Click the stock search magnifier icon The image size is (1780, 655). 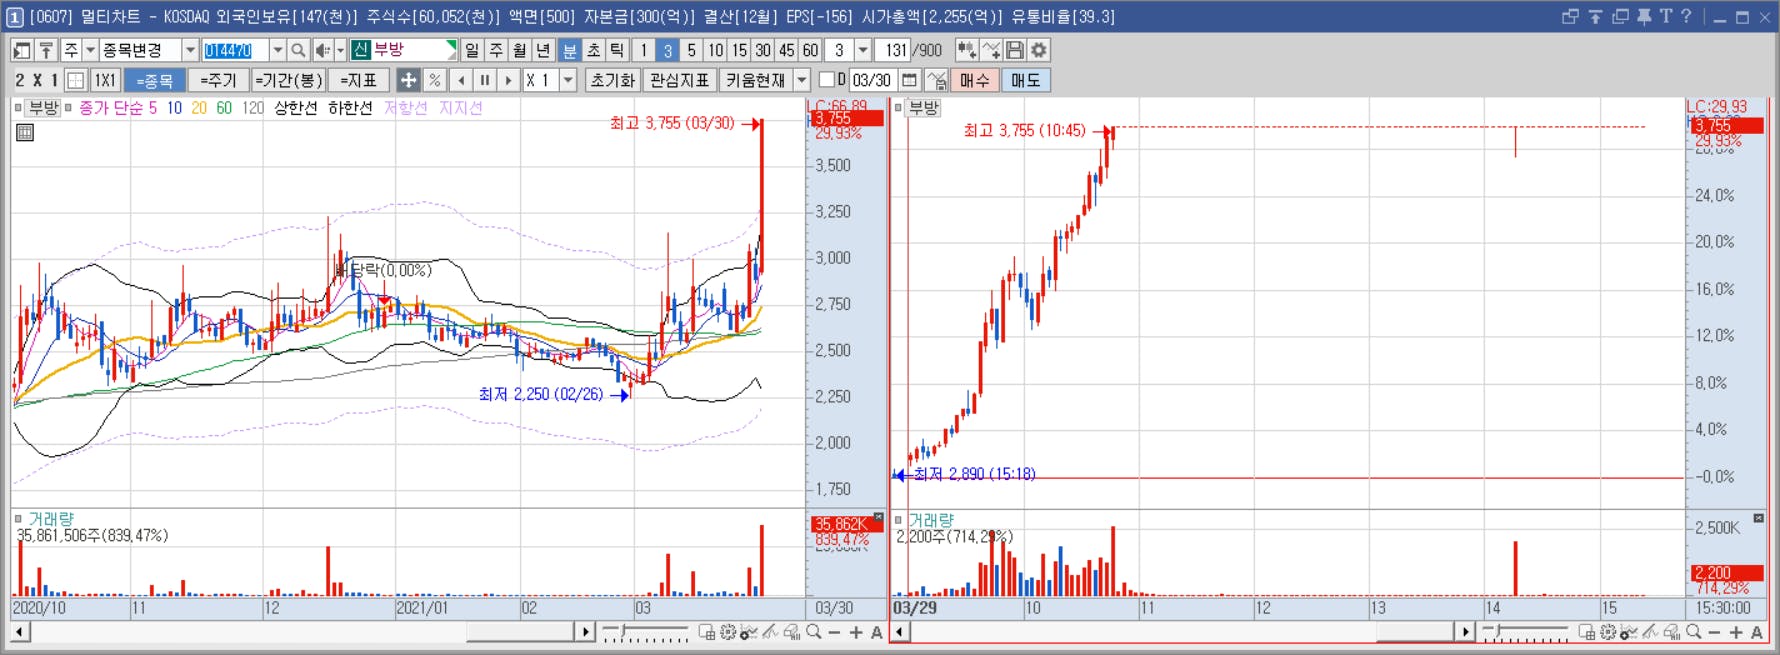coord(297,50)
